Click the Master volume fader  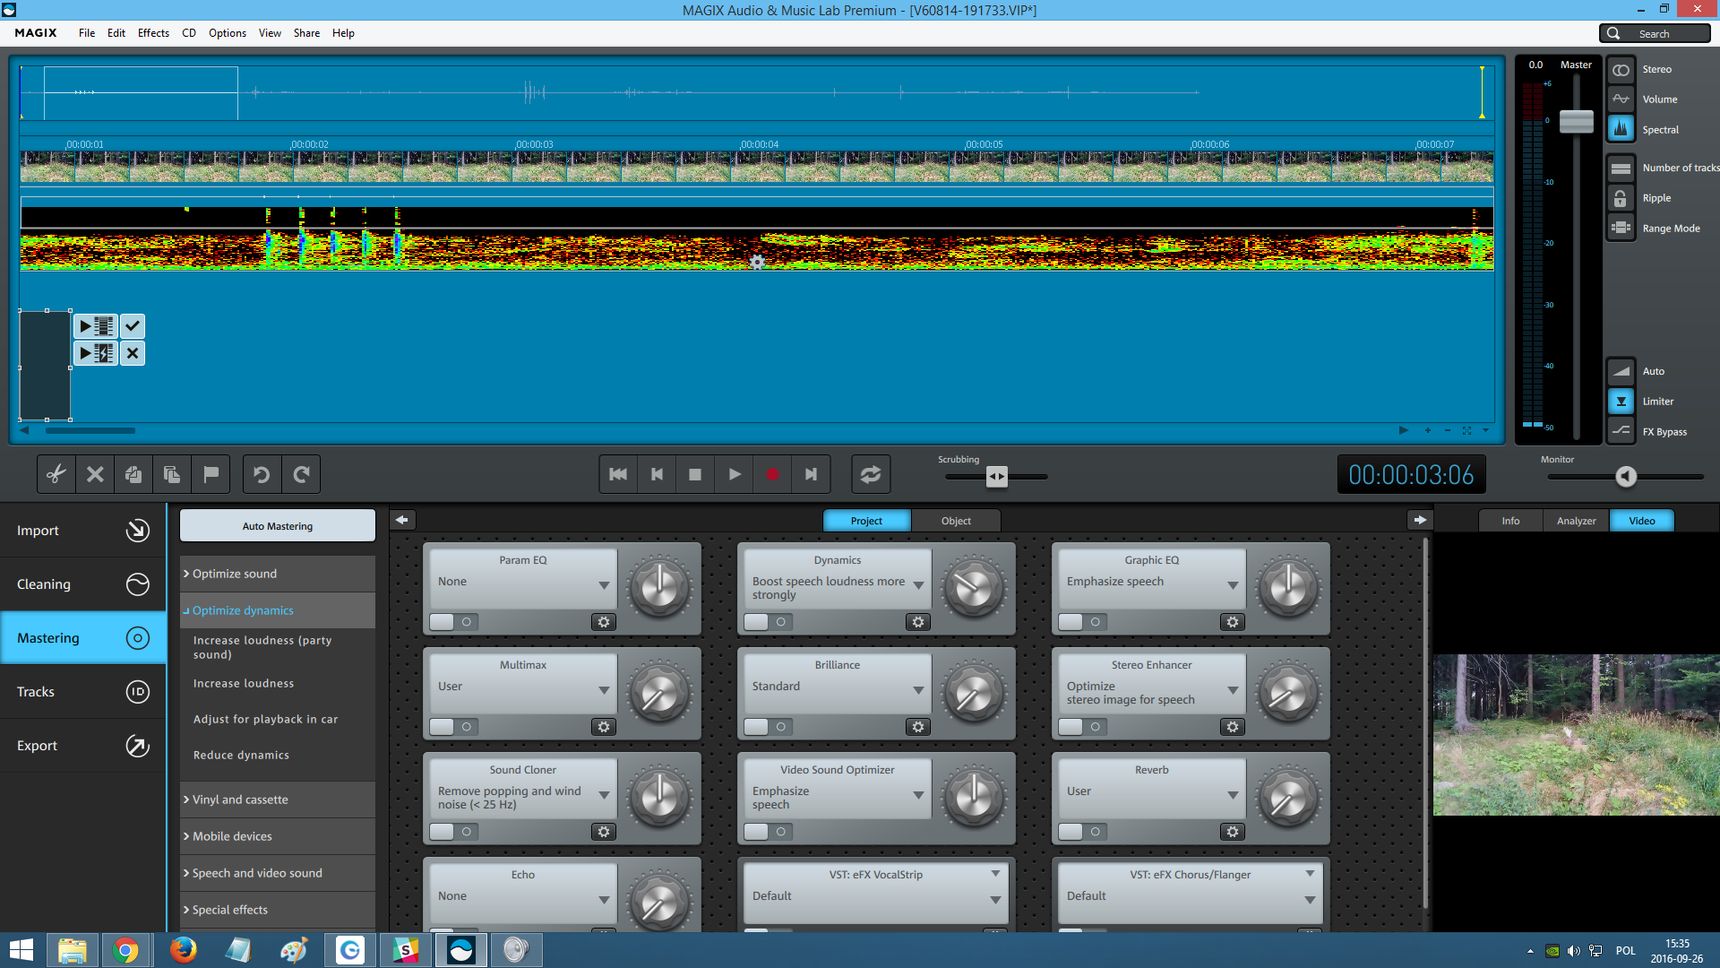tap(1576, 121)
